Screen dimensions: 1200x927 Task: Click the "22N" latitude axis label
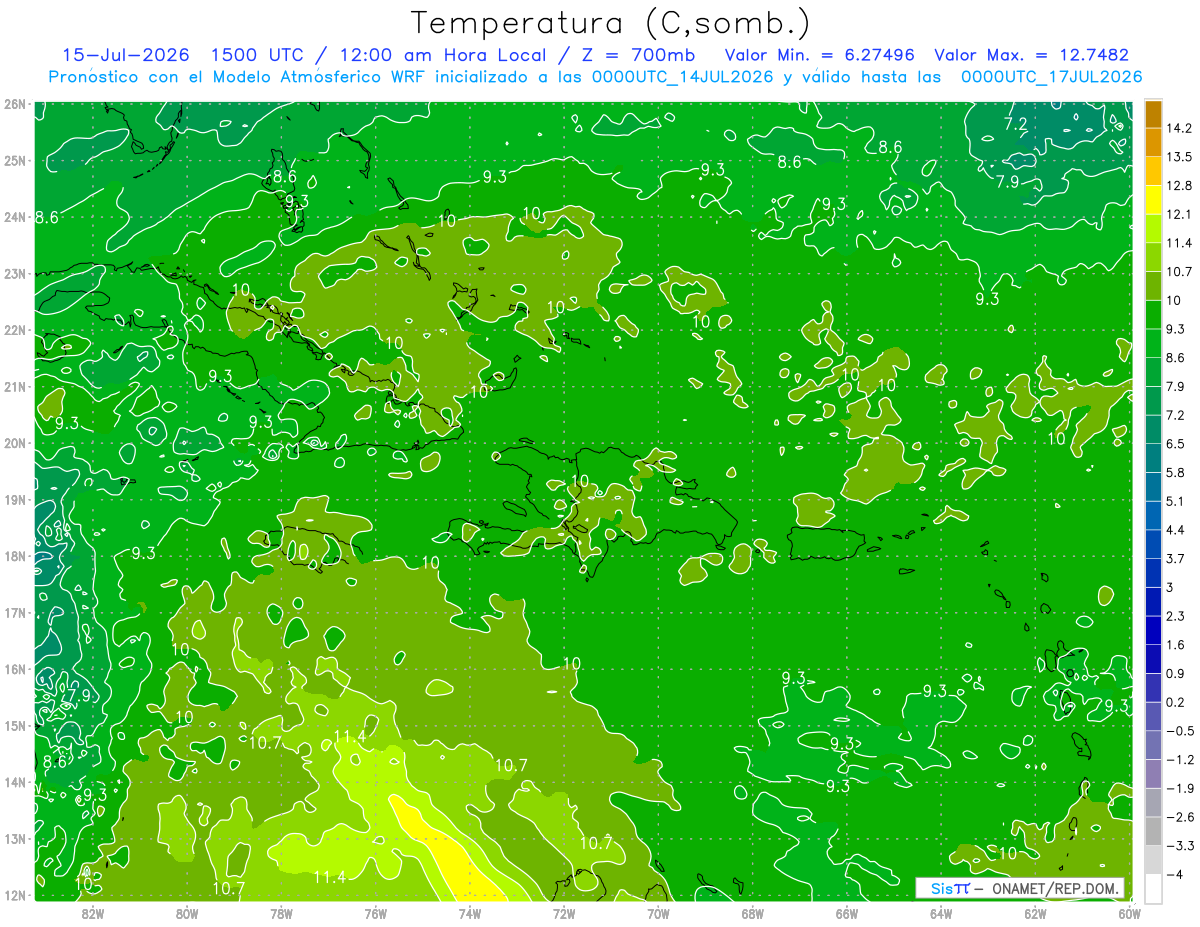(15, 330)
